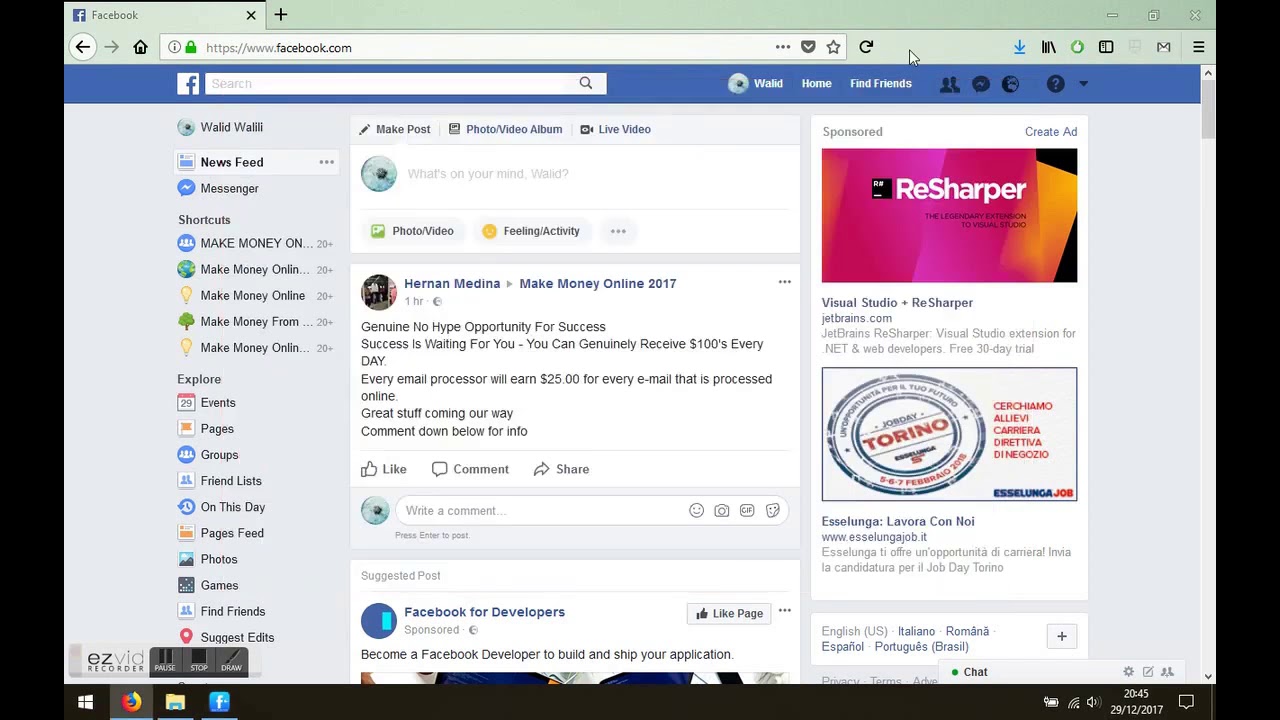Open the Friend Requests icon
The height and width of the screenshot is (720, 1280).
tap(949, 85)
